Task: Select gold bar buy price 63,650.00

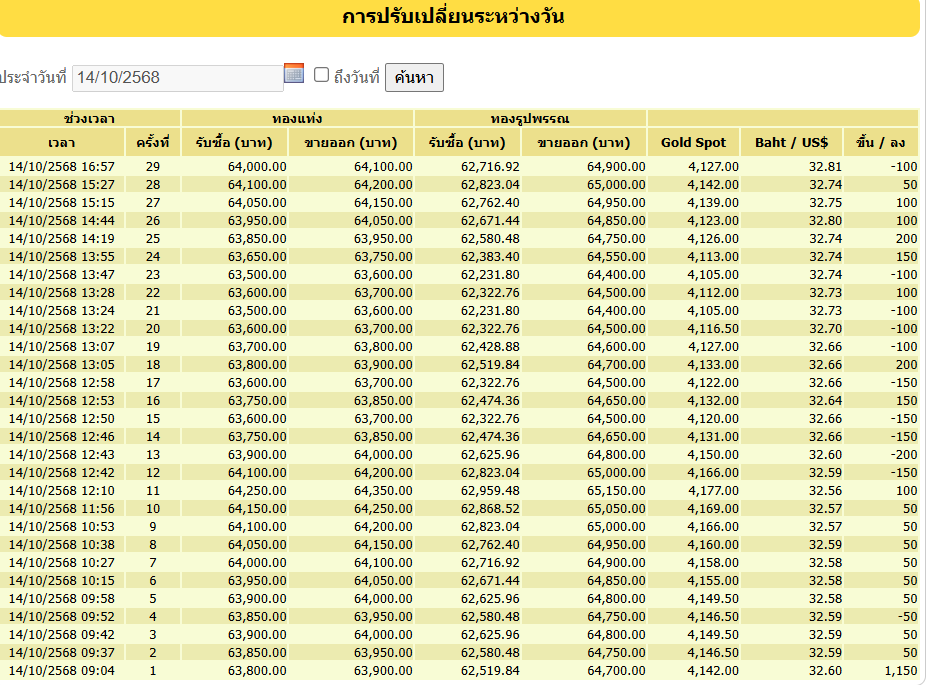Action: point(257,257)
